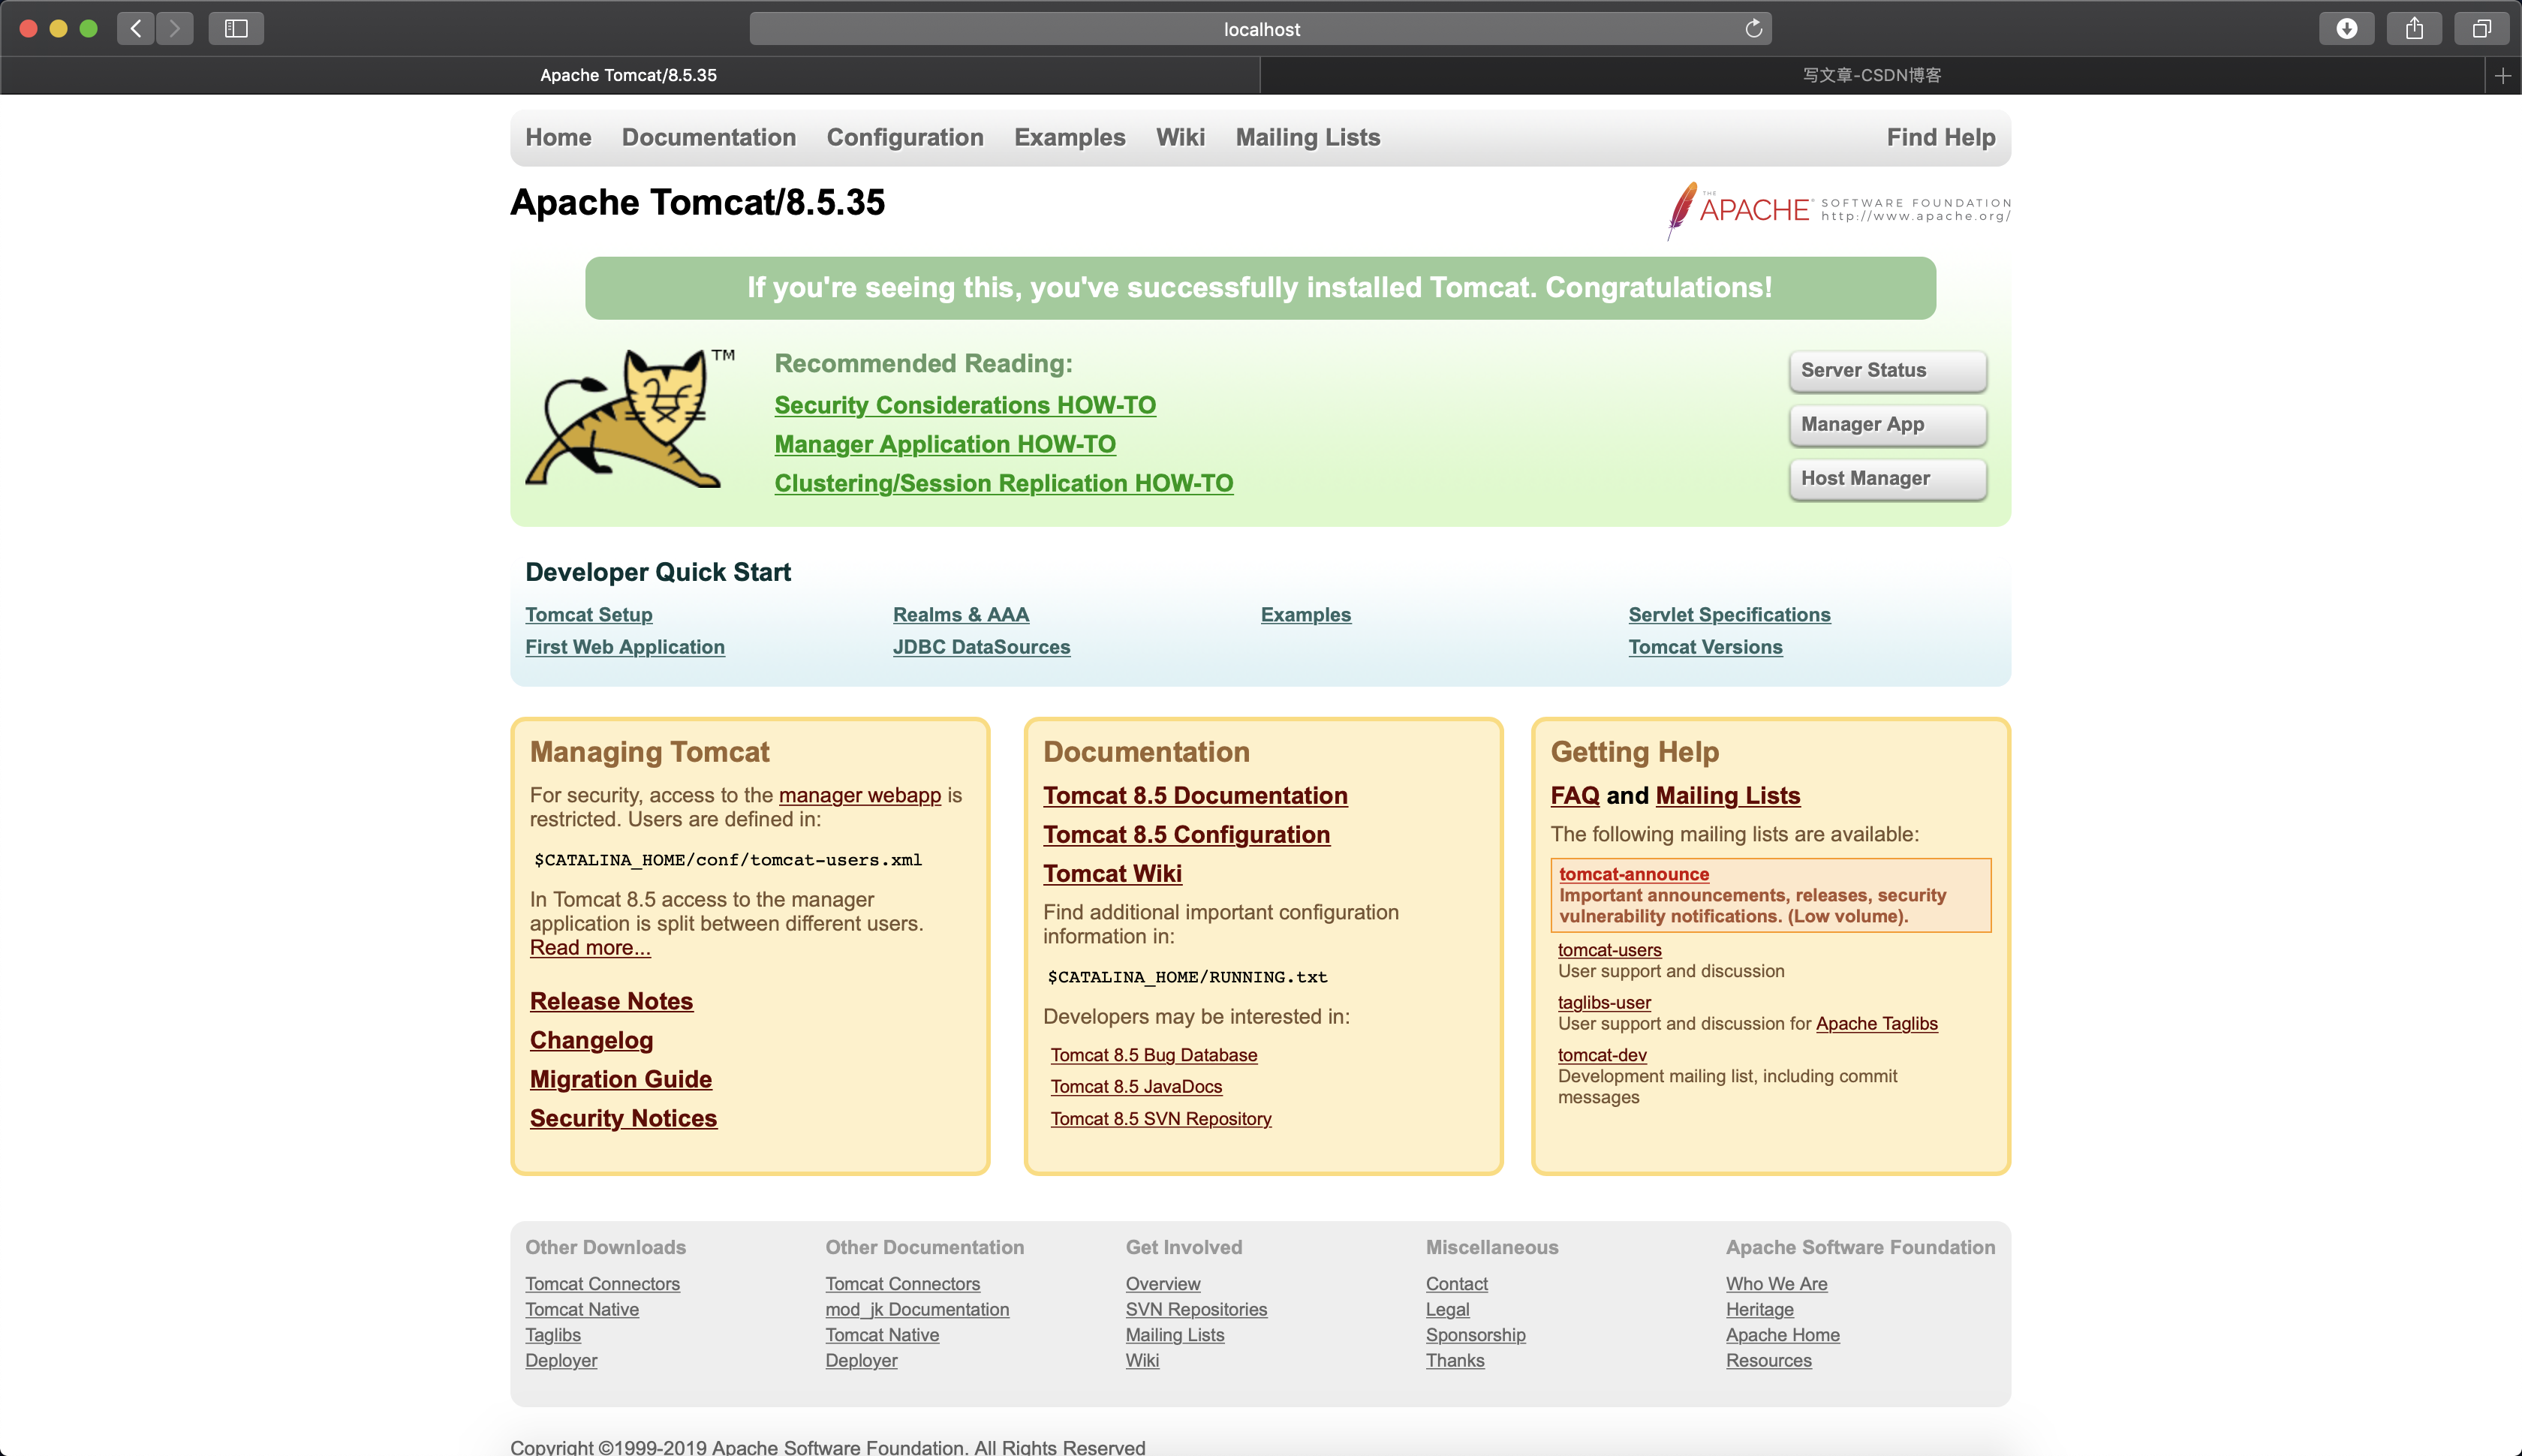Switch to the 写文章-CSDN博客 tab
The image size is (2522, 1456).
1871,75
